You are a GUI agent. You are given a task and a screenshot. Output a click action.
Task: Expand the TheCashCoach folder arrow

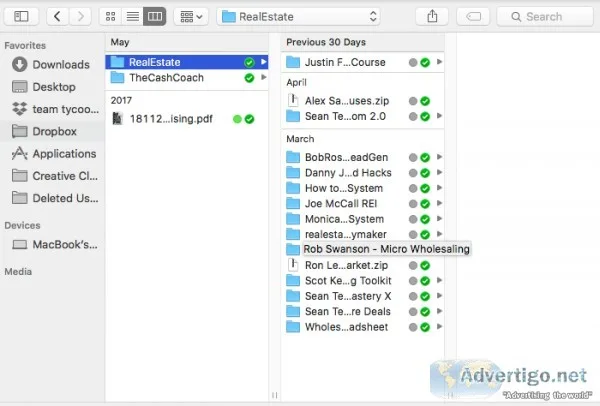click(264, 77)
